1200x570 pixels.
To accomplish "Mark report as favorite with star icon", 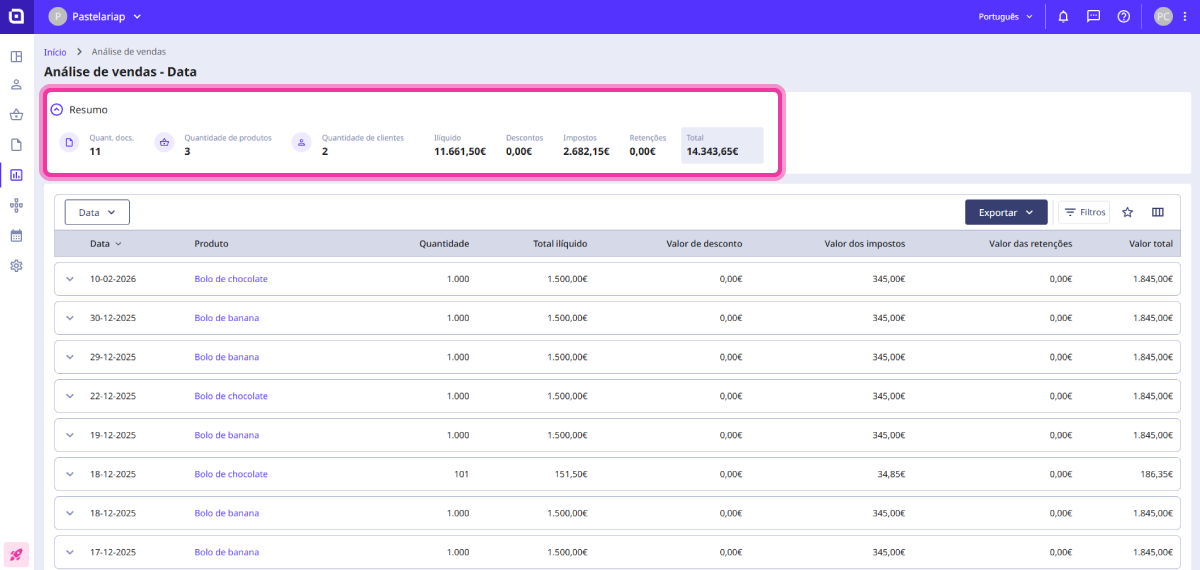I will coord(1127,212).
